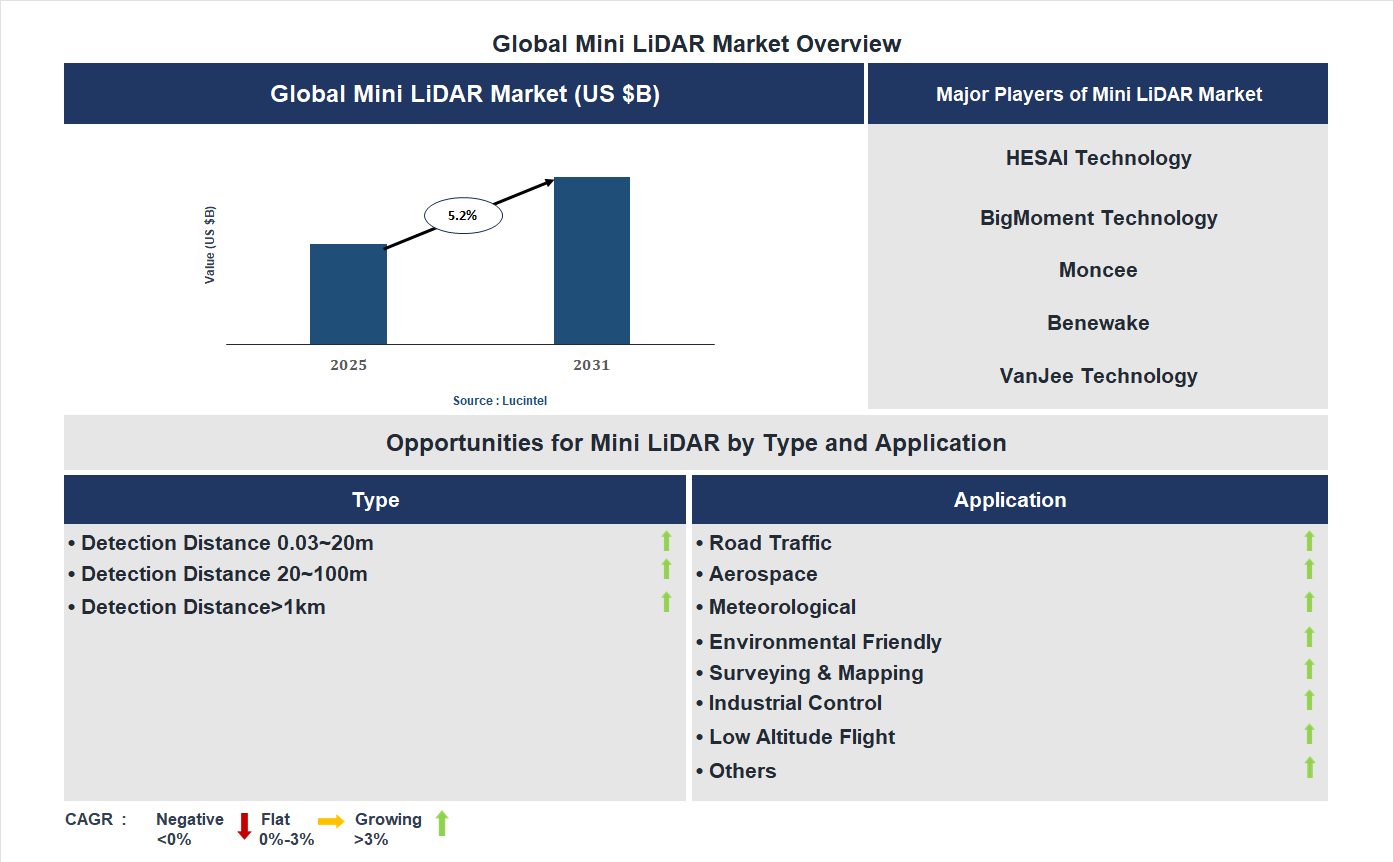The height and width of the screenshot is (862, 1393).
Task: Click the growth arrow next to Others
Action: [1309, 768]
